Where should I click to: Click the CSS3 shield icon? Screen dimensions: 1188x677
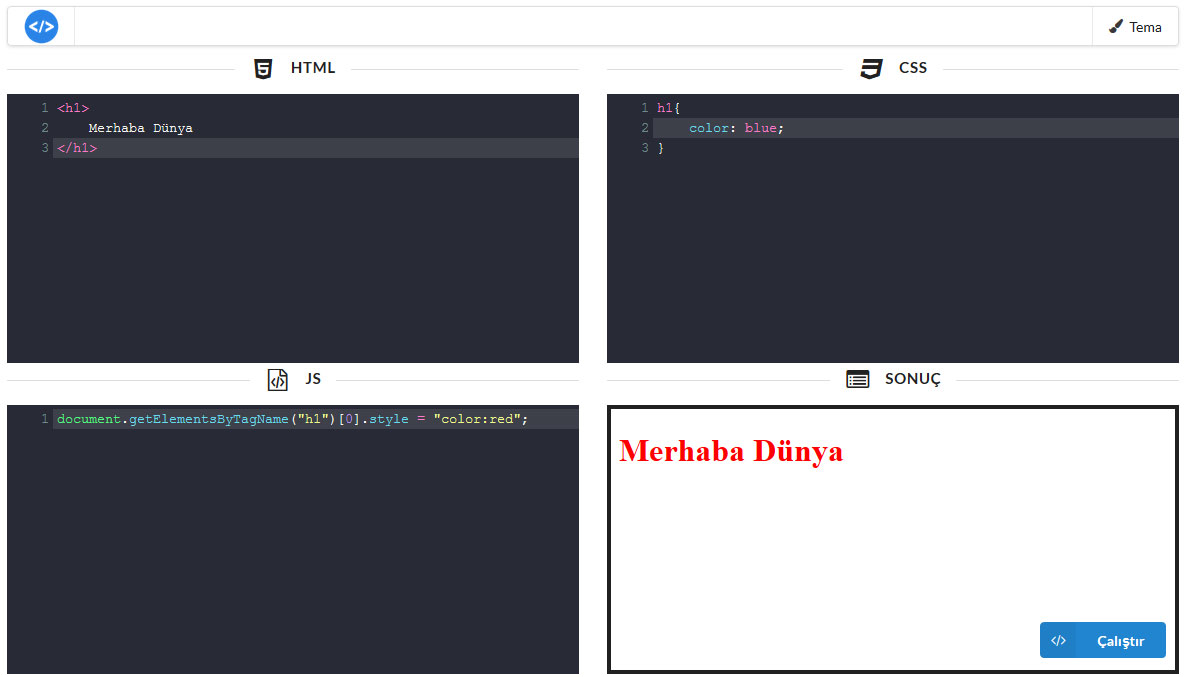(x=871, y=69)
